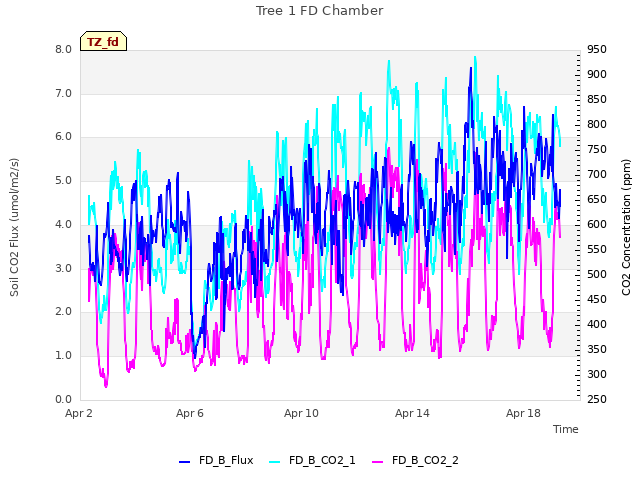Viewport: 640px width, 480px height.
Task: Click the 750 right axis value
Action: [597, 149]
